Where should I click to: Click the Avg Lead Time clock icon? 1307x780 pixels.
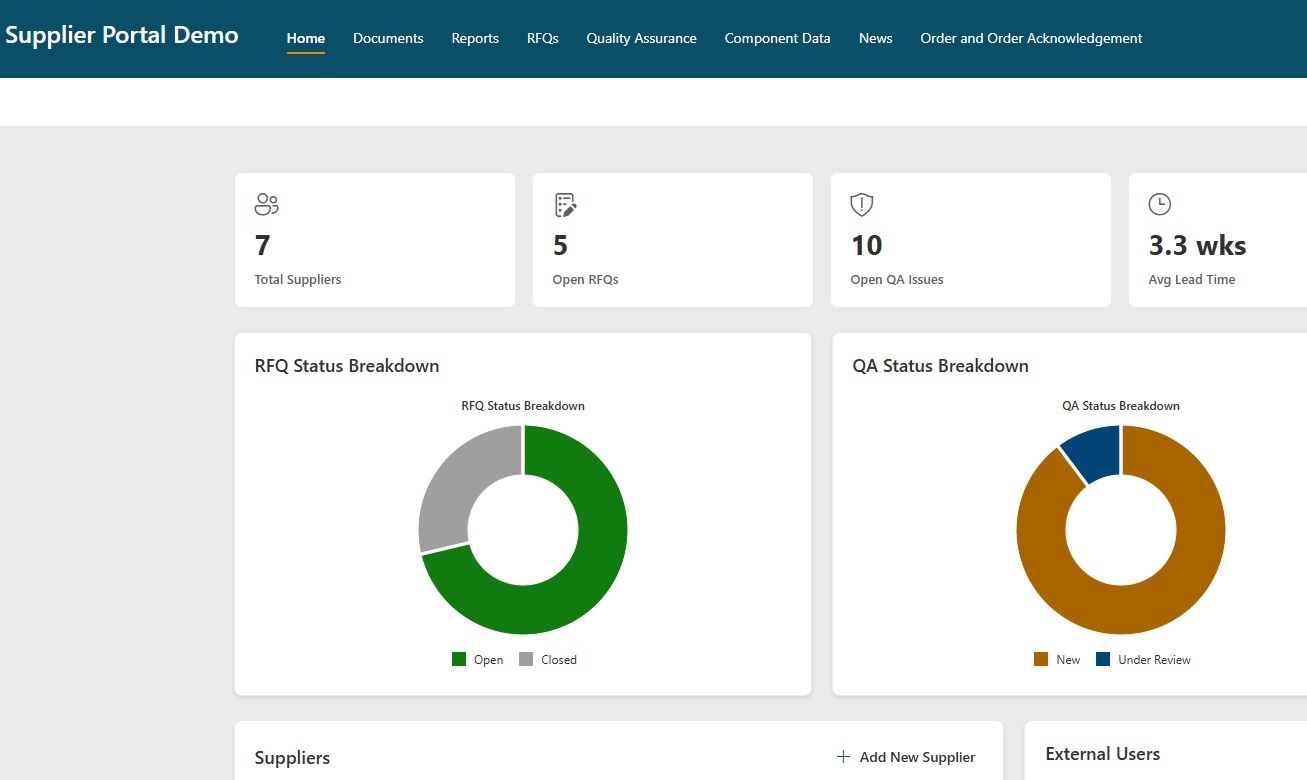(x=1159, y=204)
